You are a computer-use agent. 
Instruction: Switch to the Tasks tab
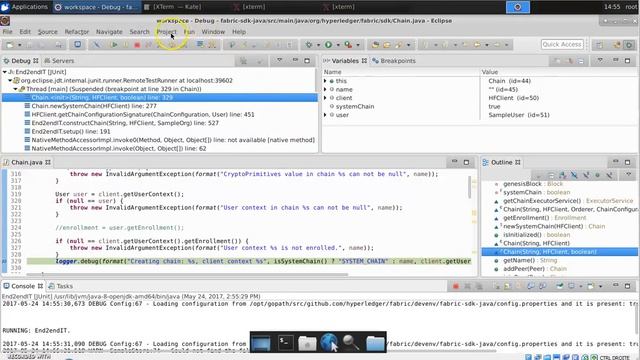point(60,286)
